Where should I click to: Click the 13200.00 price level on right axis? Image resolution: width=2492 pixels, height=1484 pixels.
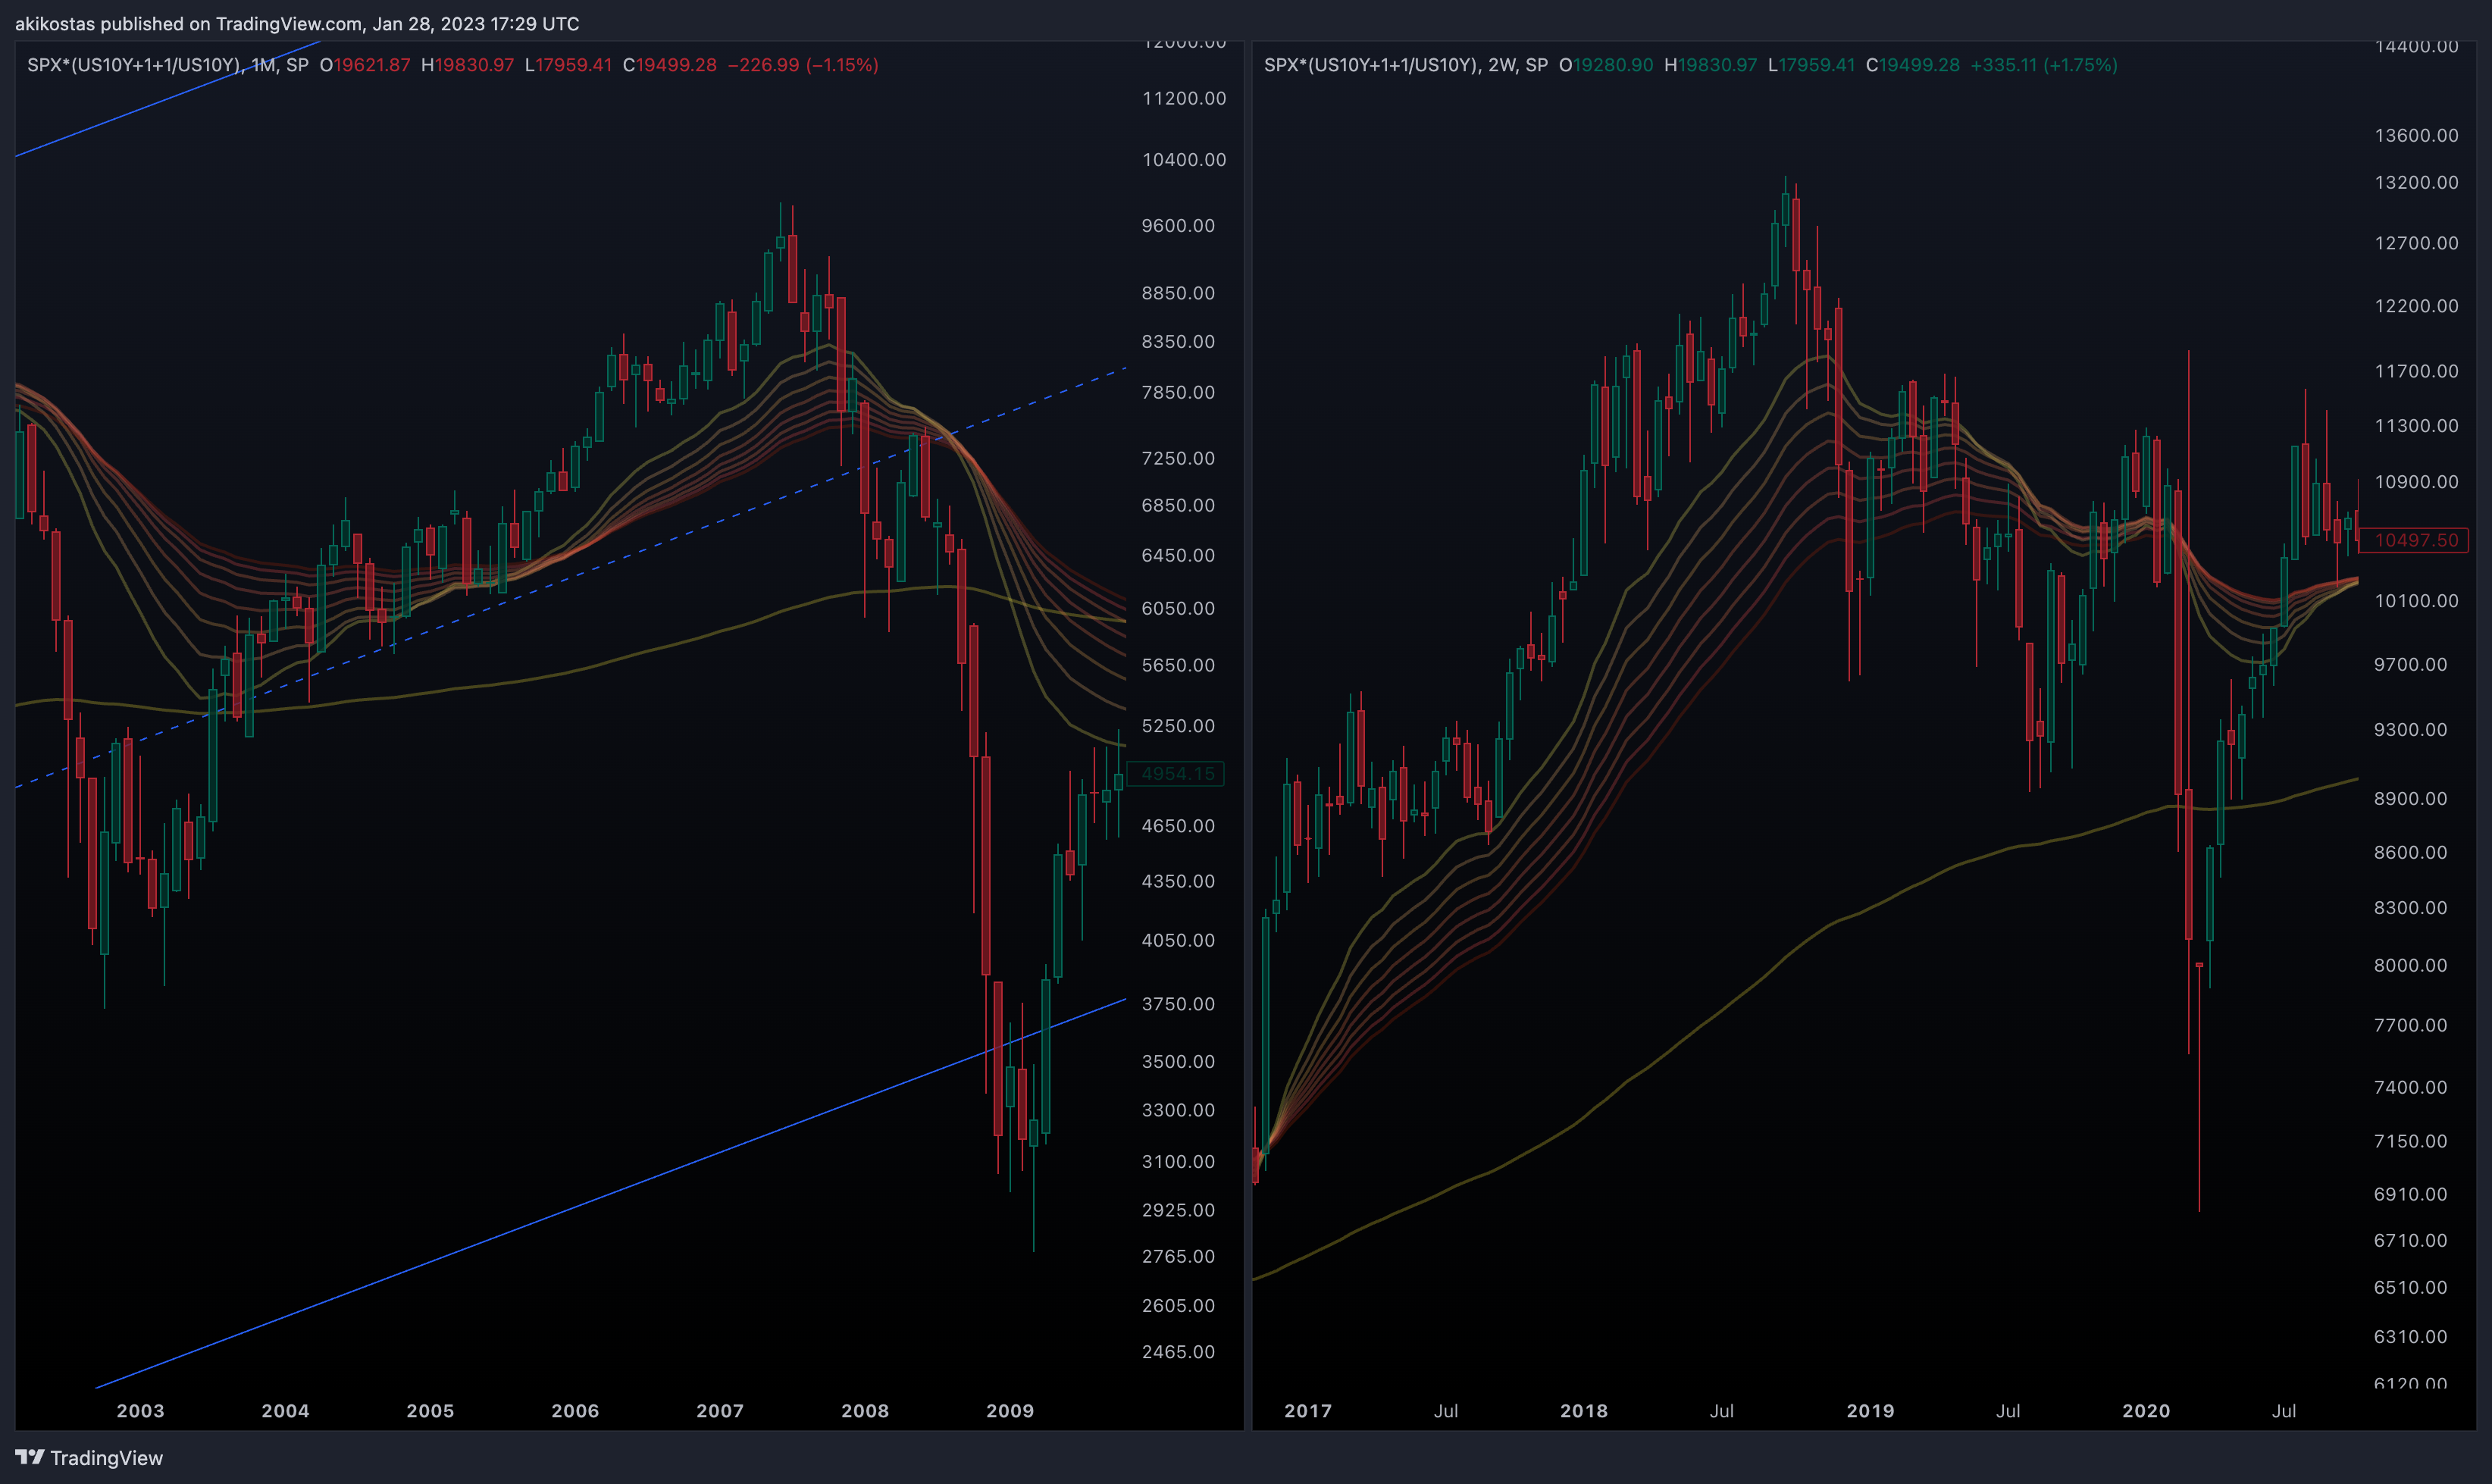(2416, 182)
